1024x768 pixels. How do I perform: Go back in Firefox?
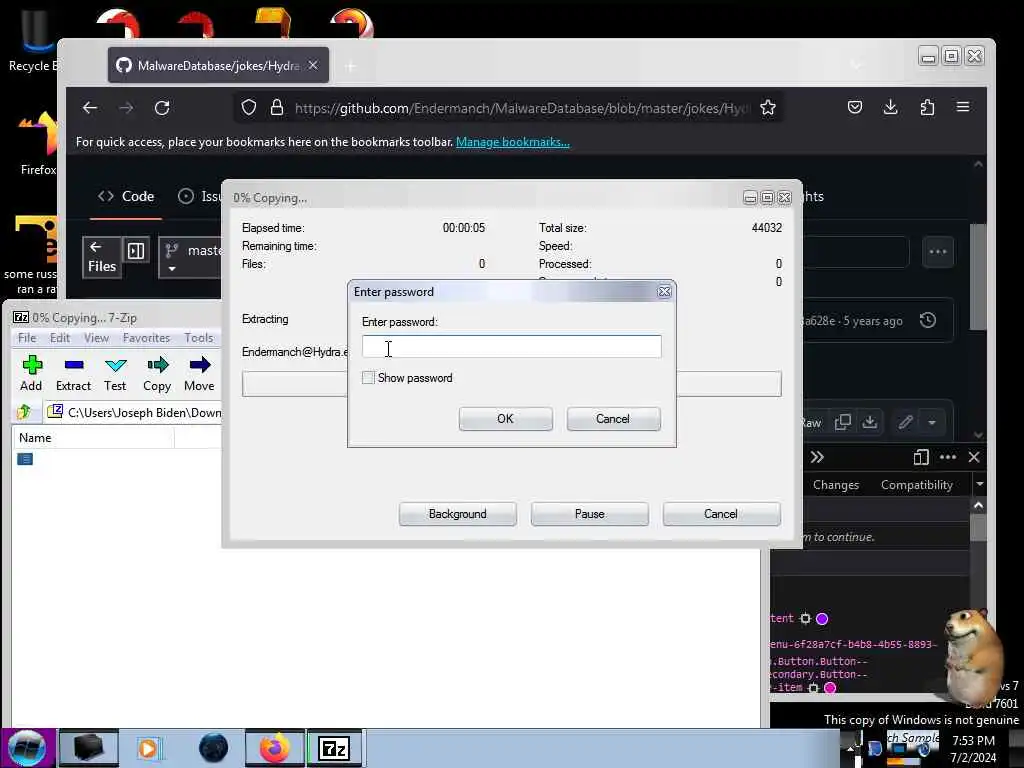point(89,108)
